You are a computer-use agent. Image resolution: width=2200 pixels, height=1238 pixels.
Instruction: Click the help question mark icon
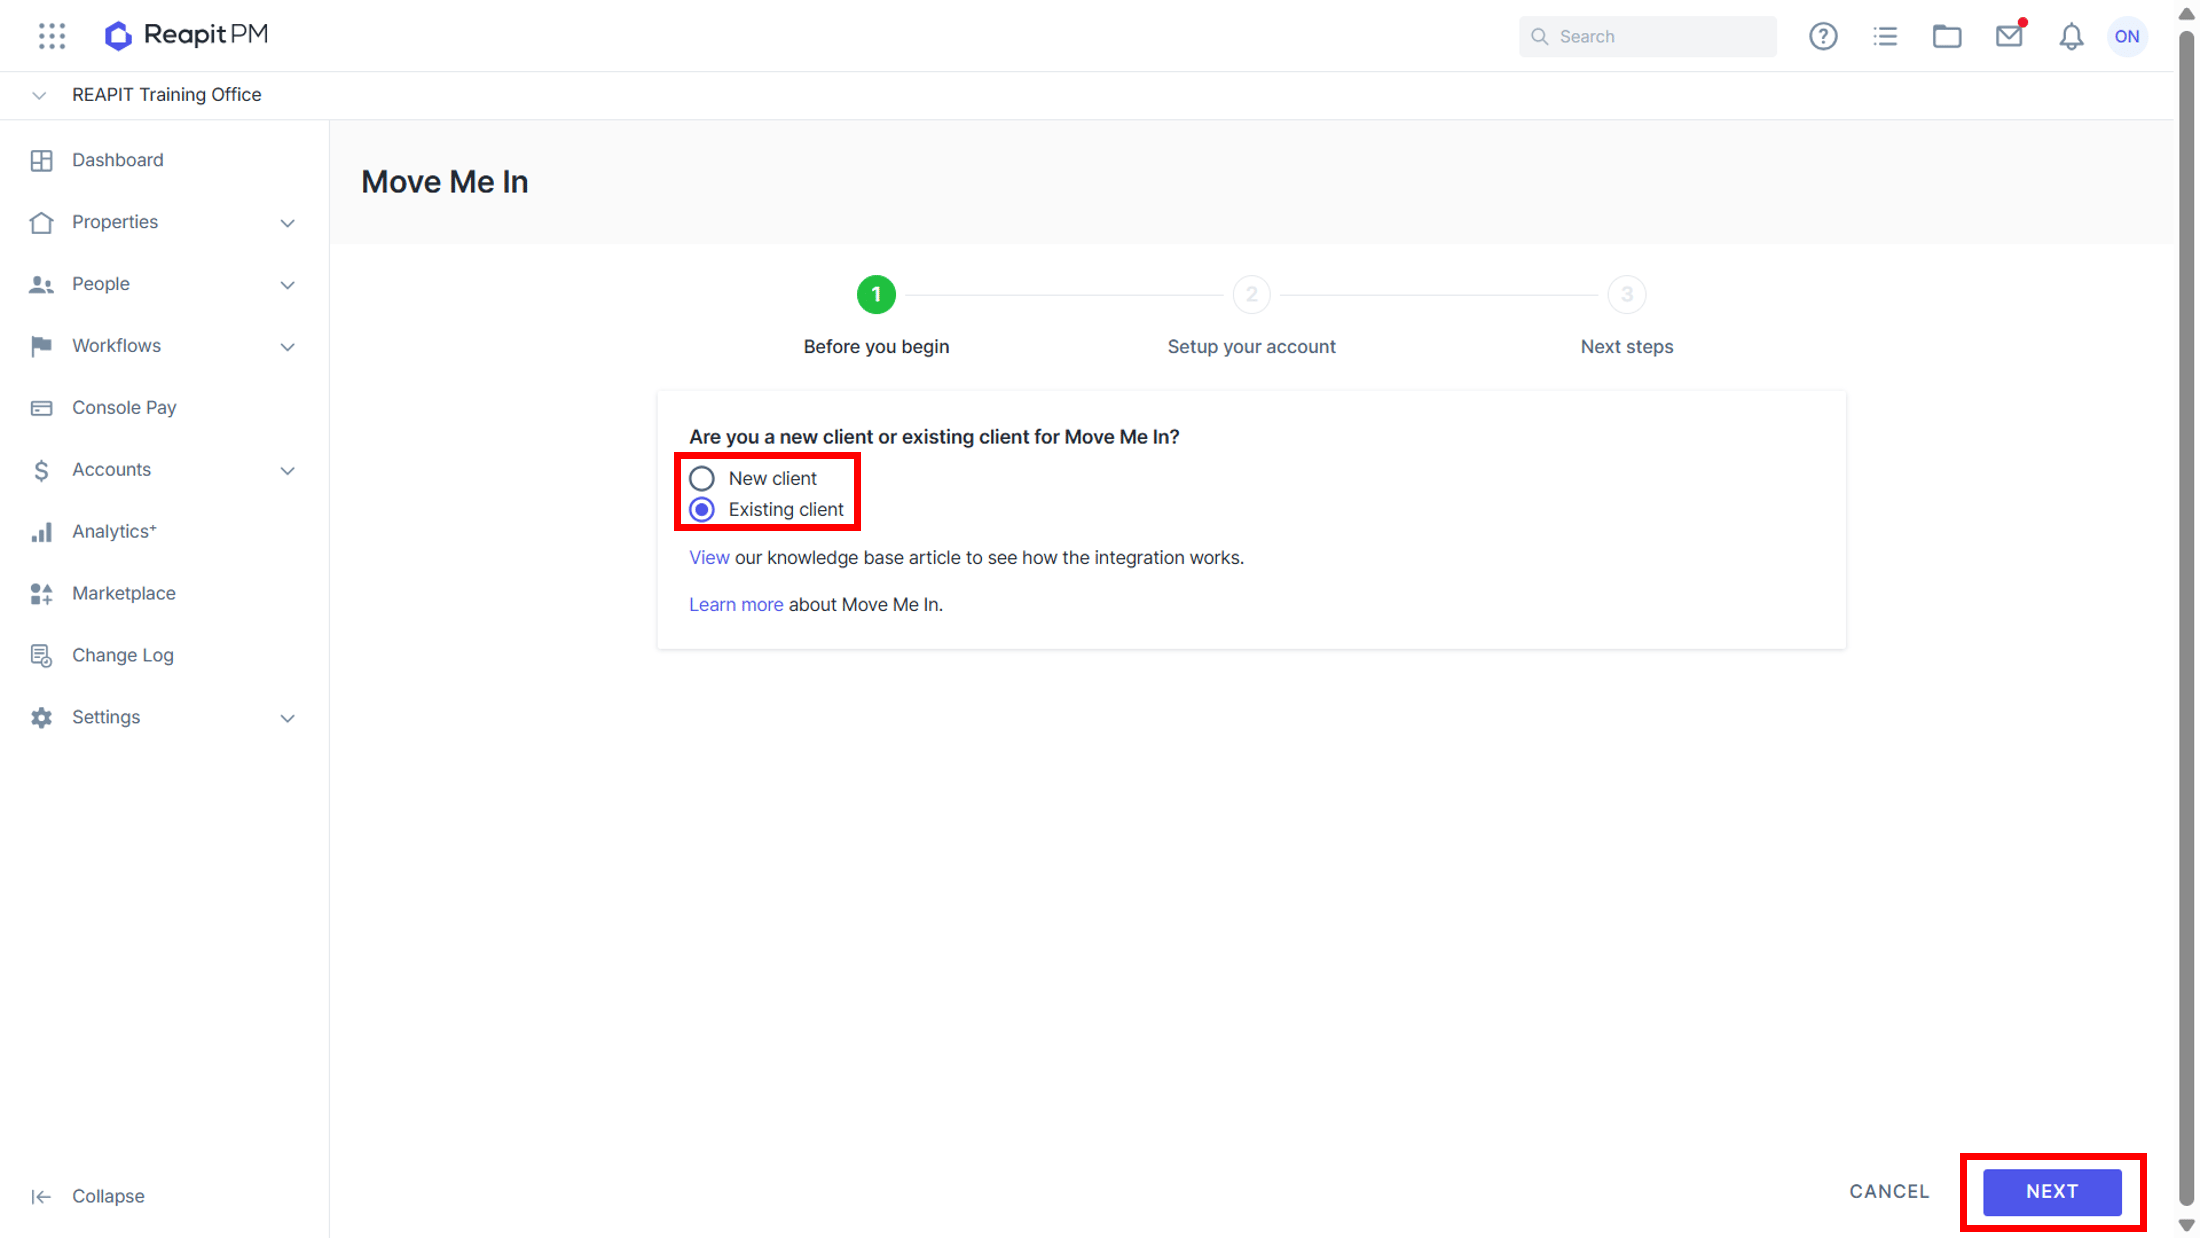tap(1823, 36)
